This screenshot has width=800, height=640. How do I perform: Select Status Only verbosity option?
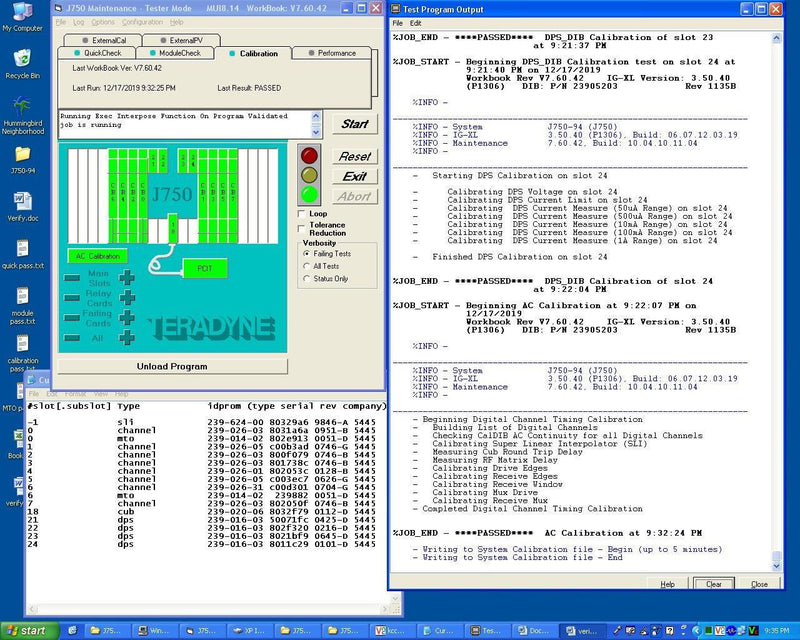pos(306,279)
